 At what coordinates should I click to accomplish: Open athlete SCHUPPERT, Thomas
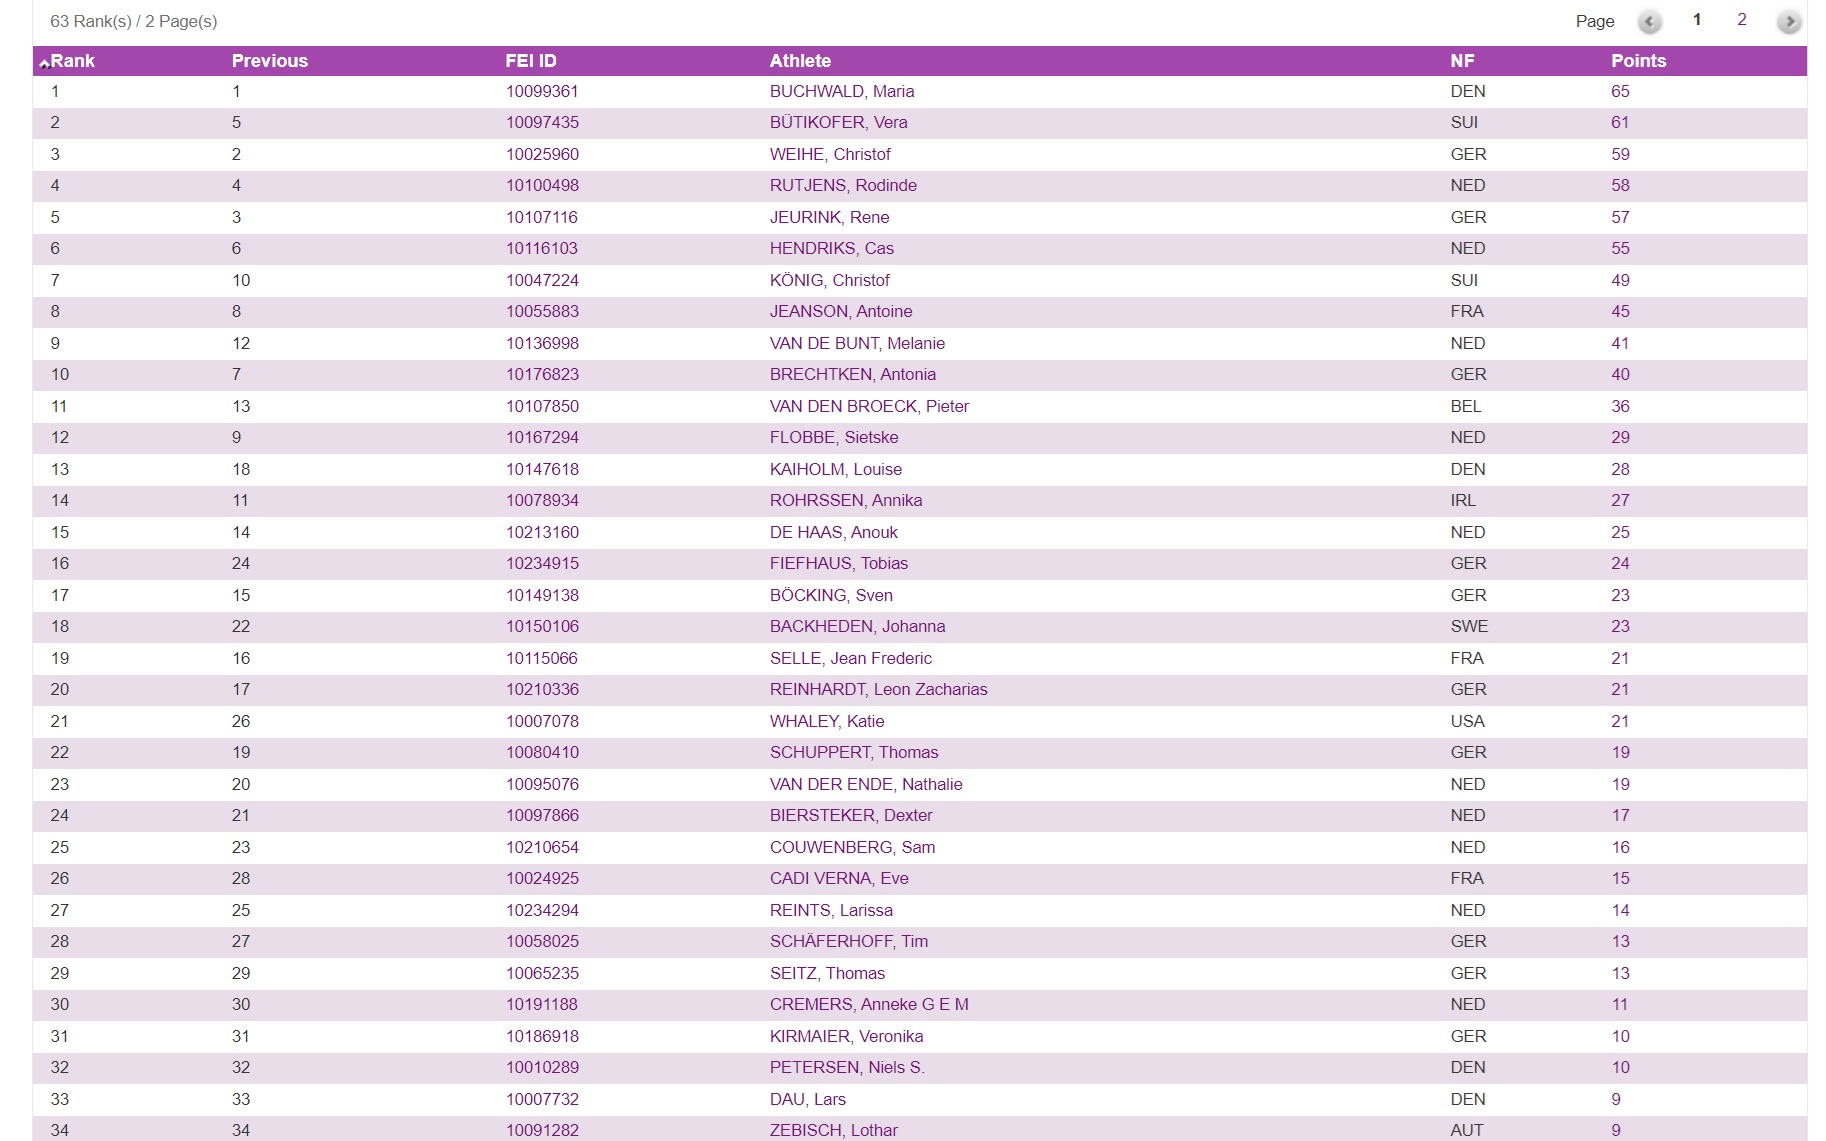pyautogui.click(x=854, y=752)
